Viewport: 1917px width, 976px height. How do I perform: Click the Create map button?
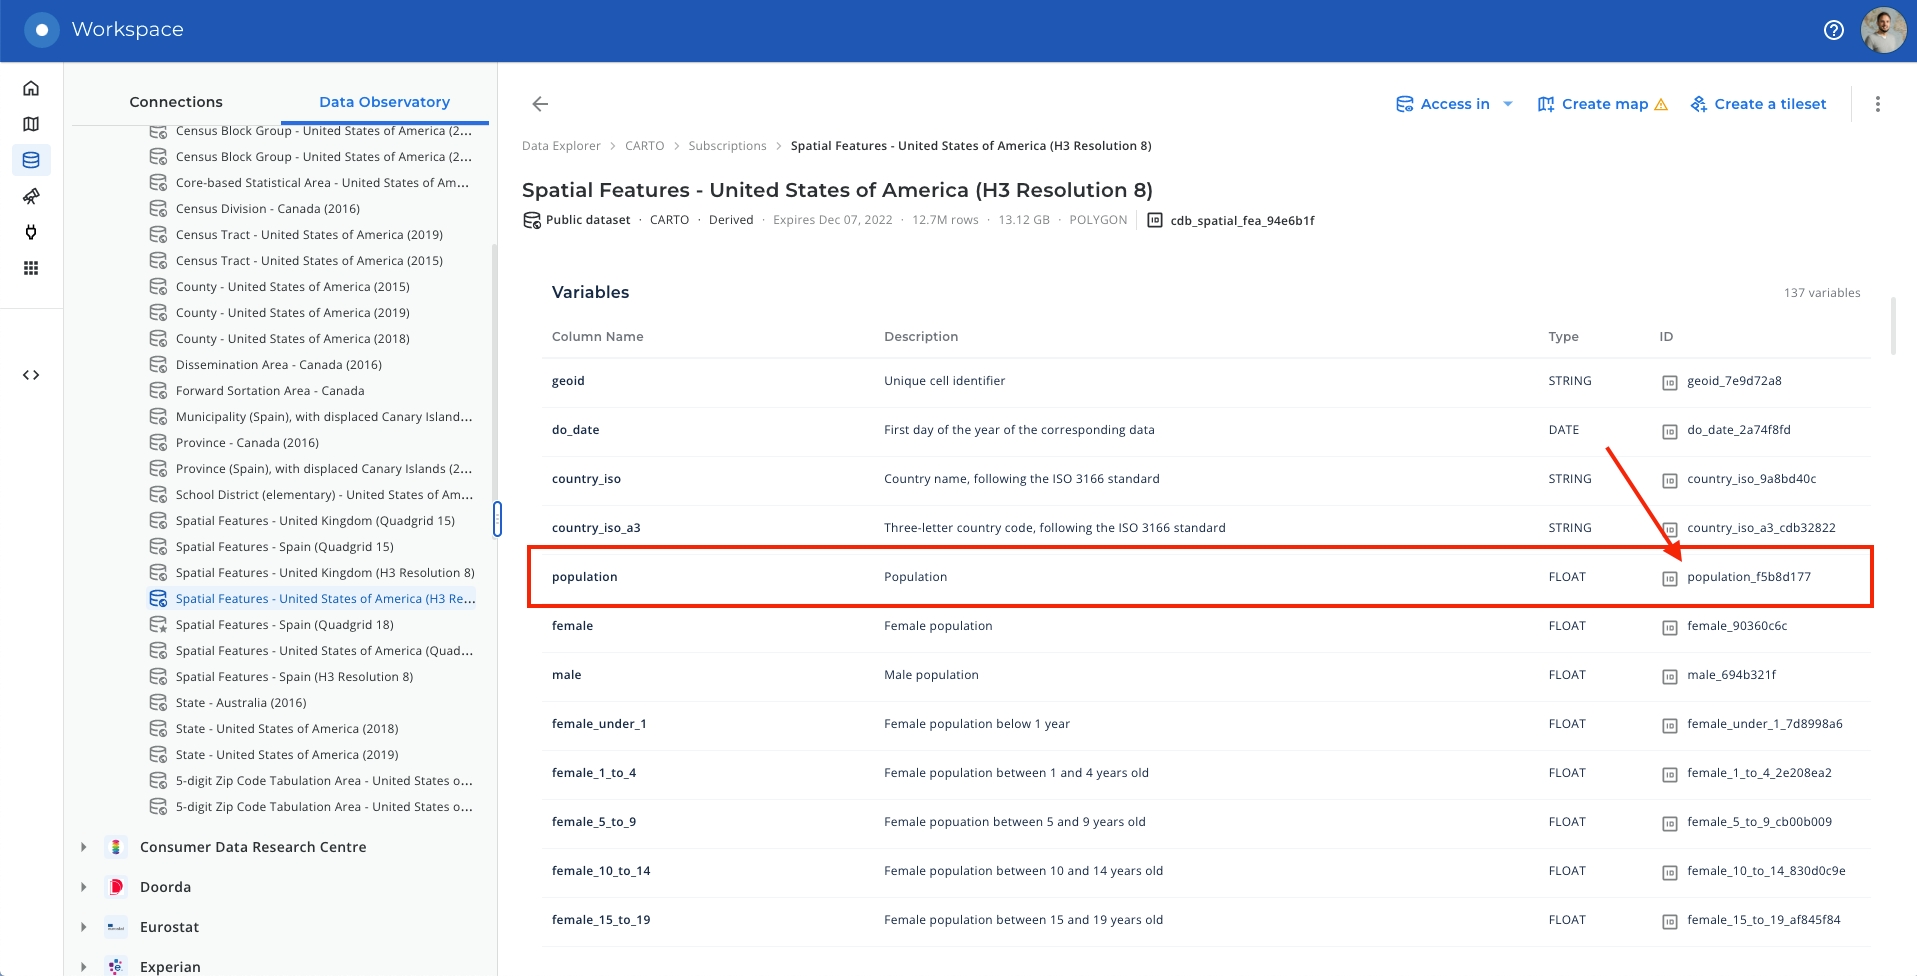point(1602,104)
